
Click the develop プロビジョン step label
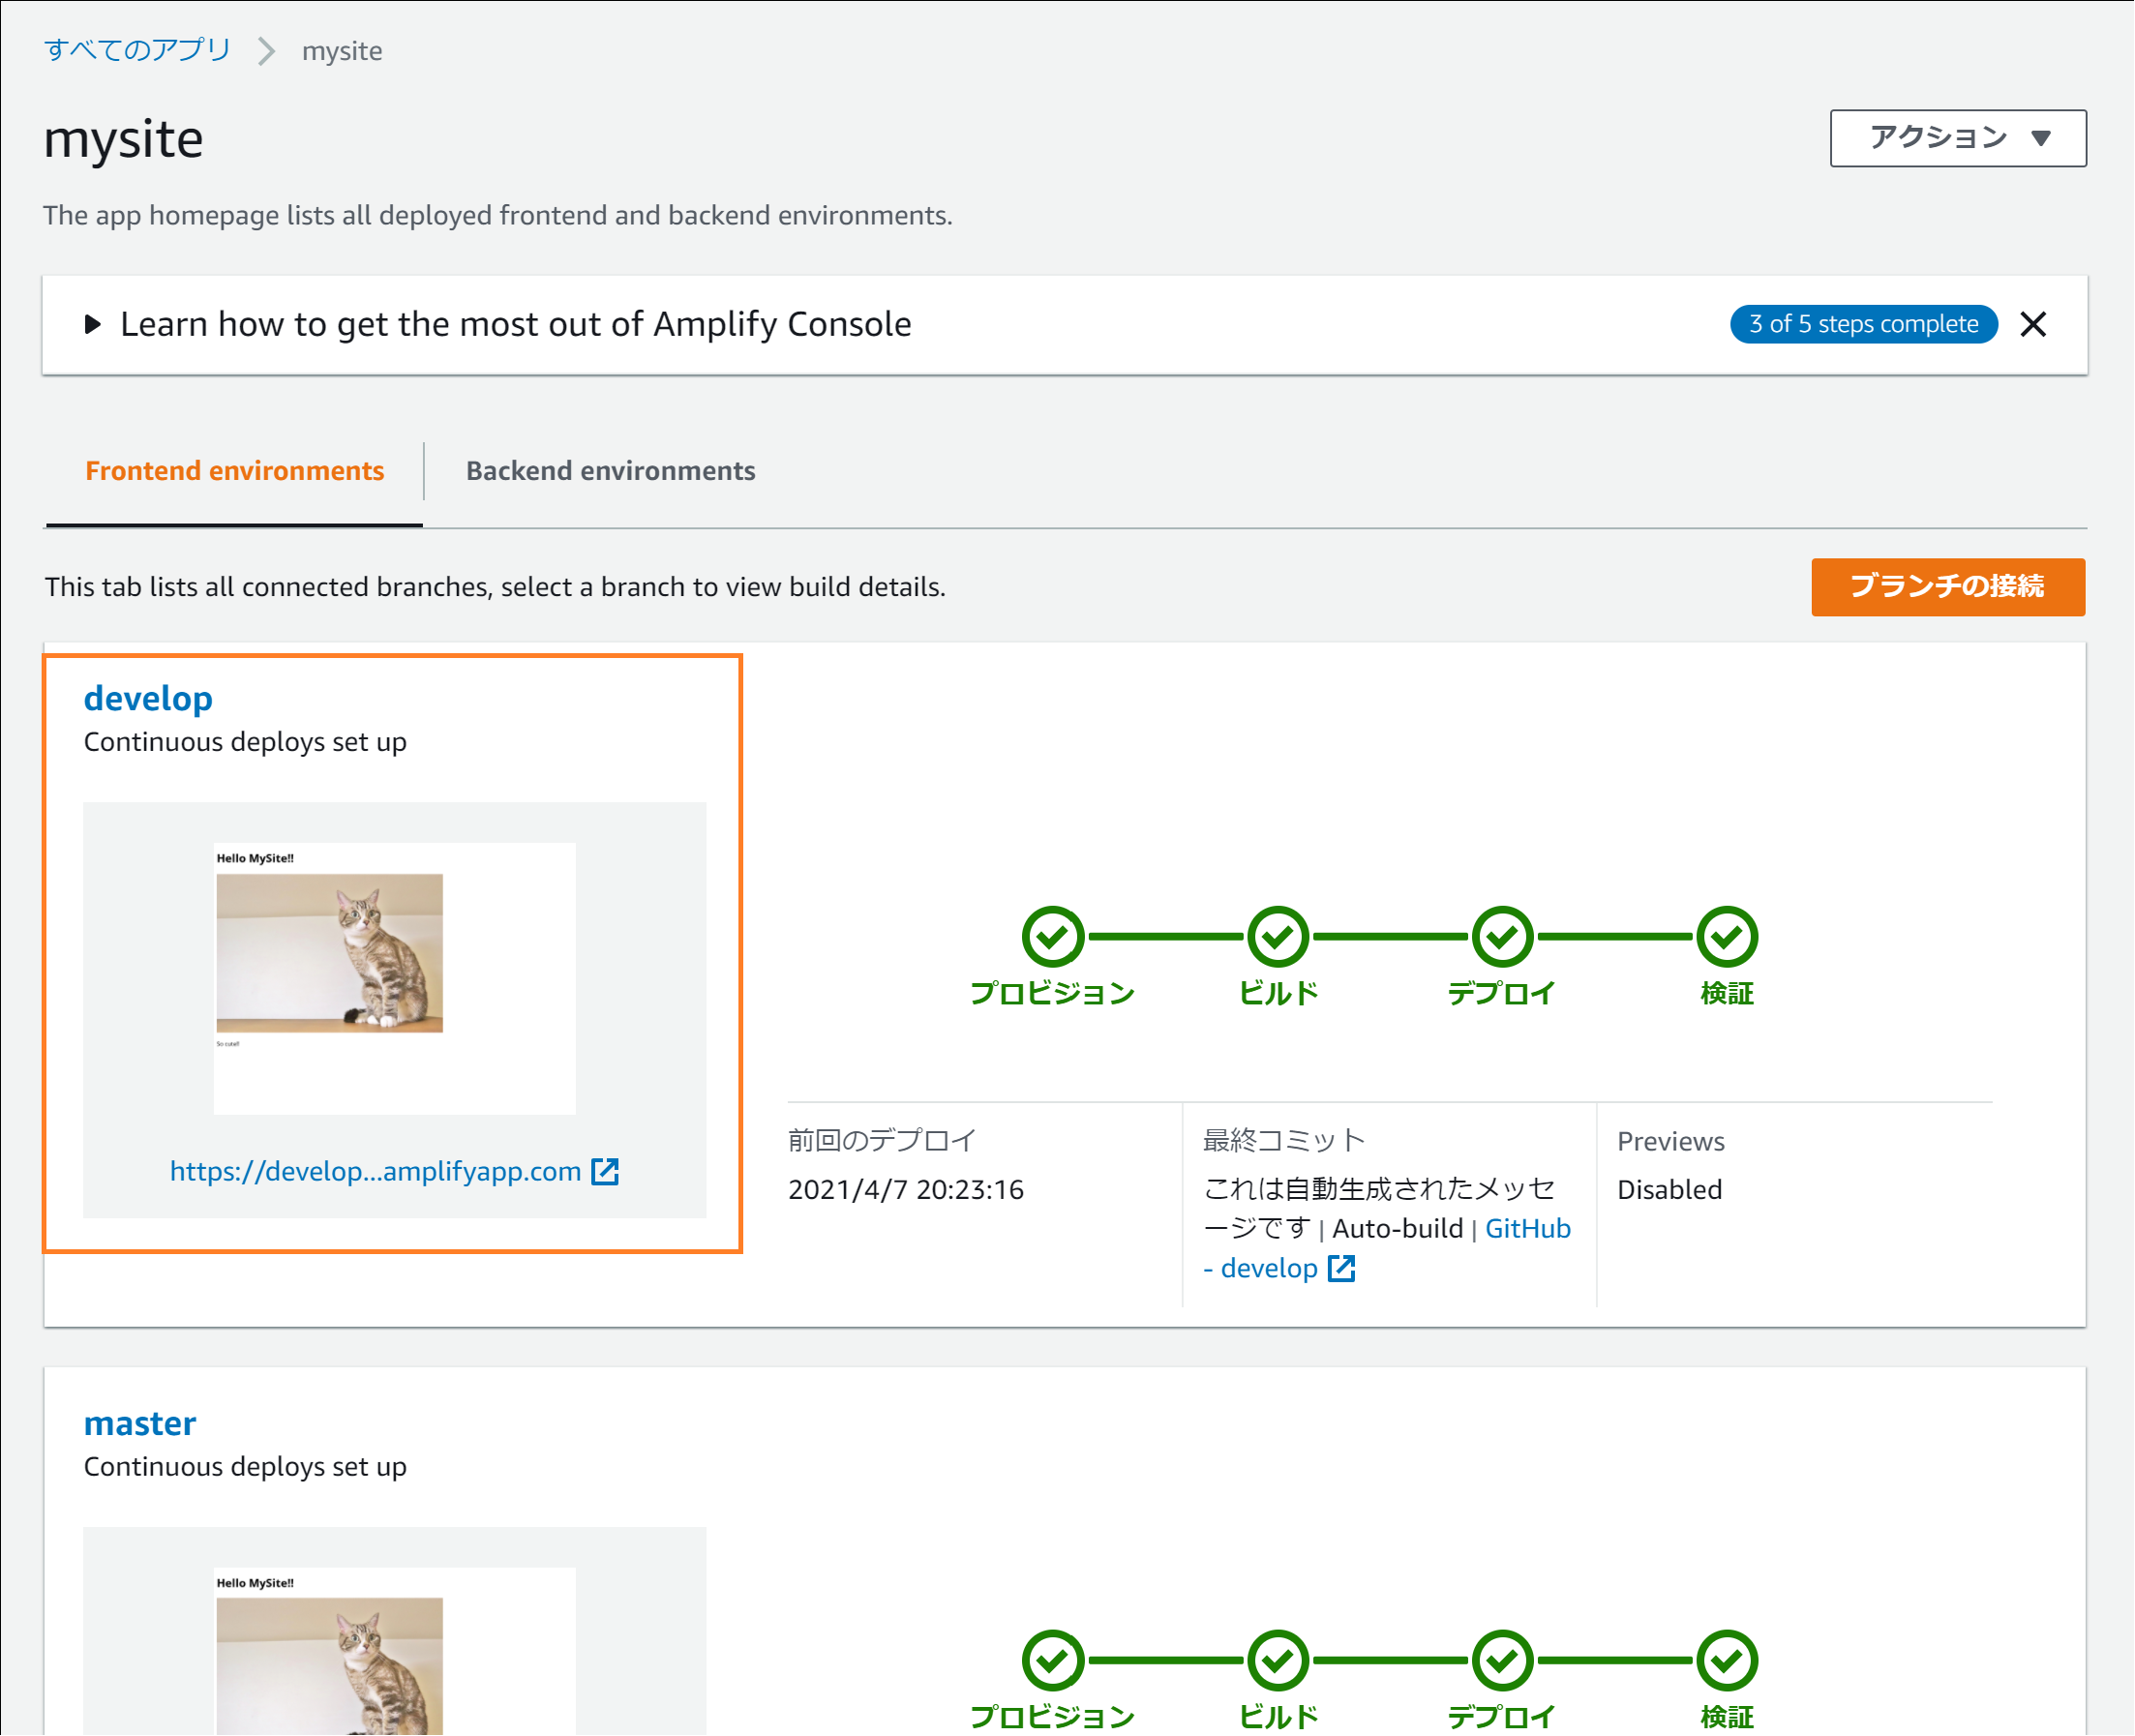coord(1052,993)
